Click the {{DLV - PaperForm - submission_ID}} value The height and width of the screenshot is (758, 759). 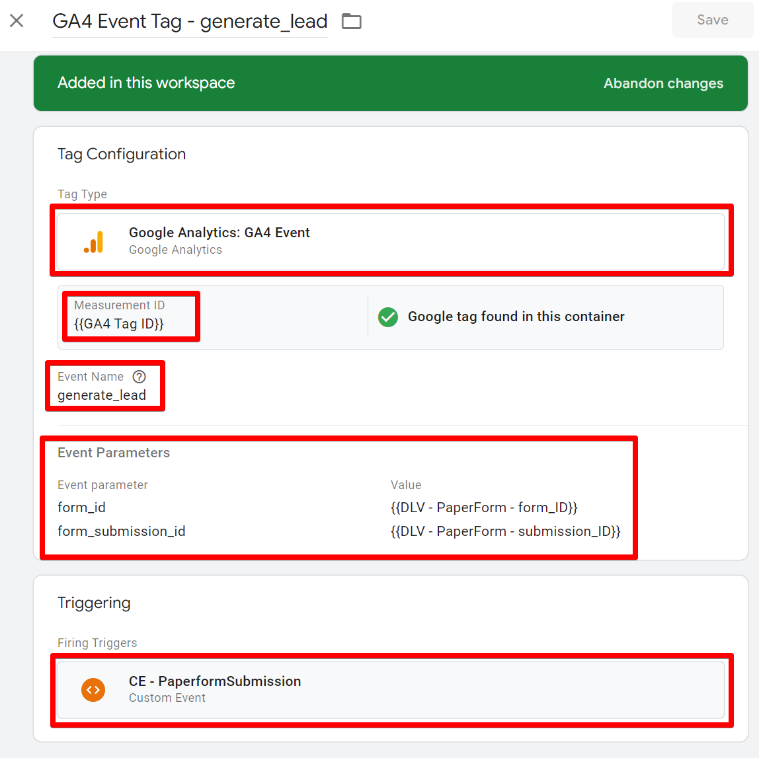tap(505, 531)
